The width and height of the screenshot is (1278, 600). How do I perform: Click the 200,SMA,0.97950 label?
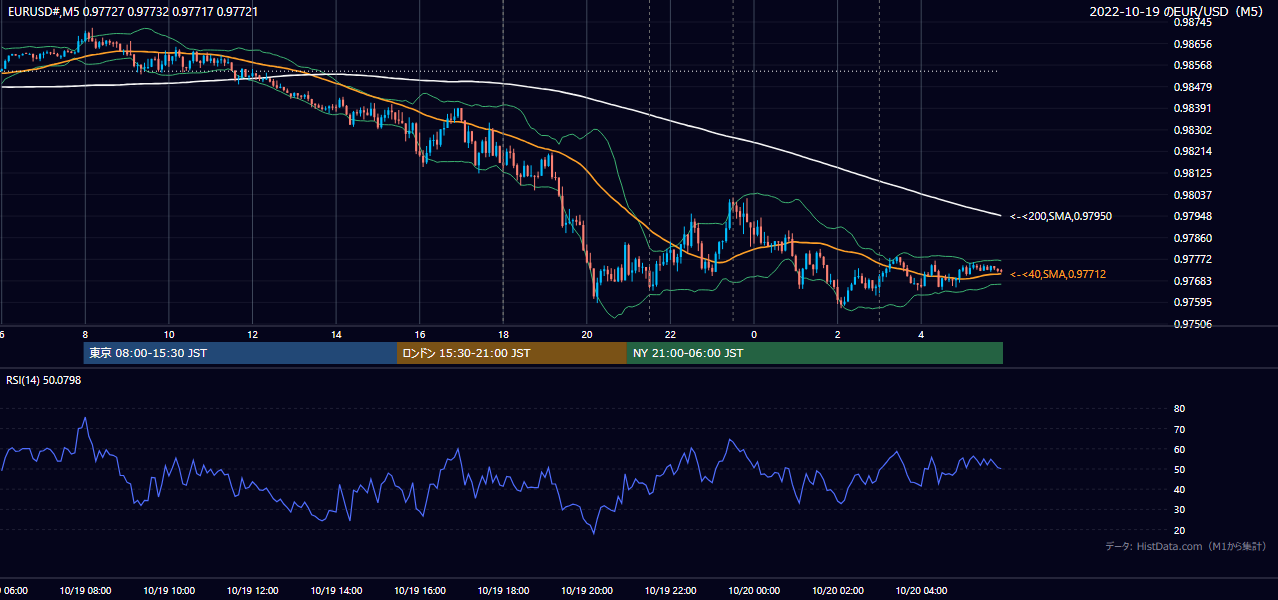pyautogui.click(x=1060, y=216)
